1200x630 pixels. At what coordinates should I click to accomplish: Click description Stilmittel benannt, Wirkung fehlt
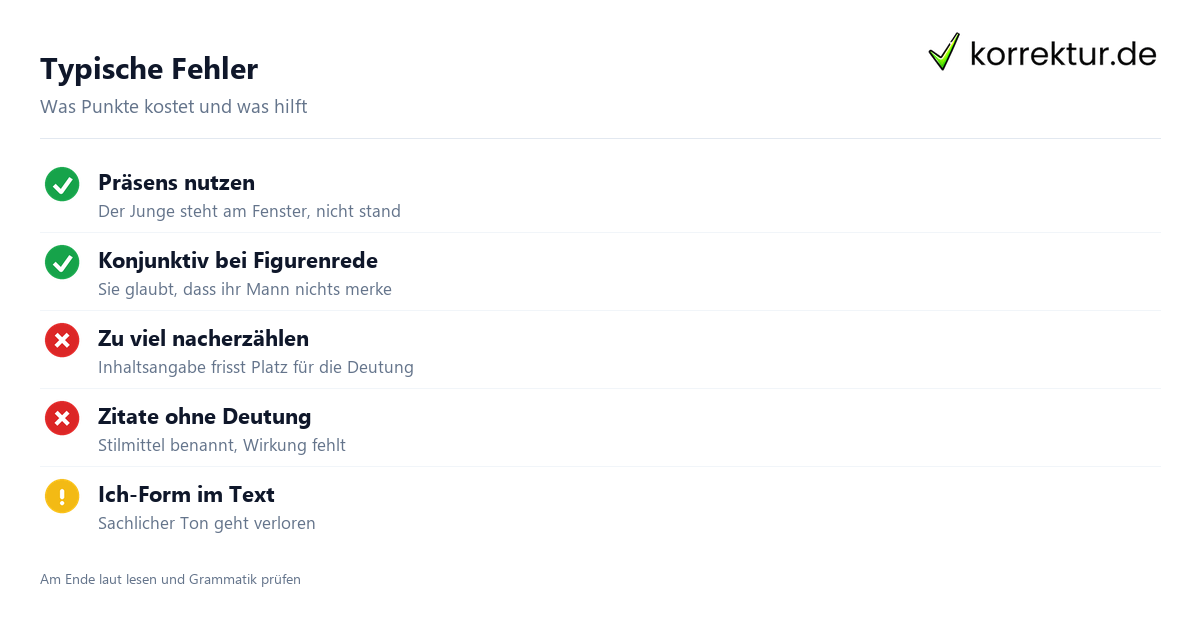(222, 445)
